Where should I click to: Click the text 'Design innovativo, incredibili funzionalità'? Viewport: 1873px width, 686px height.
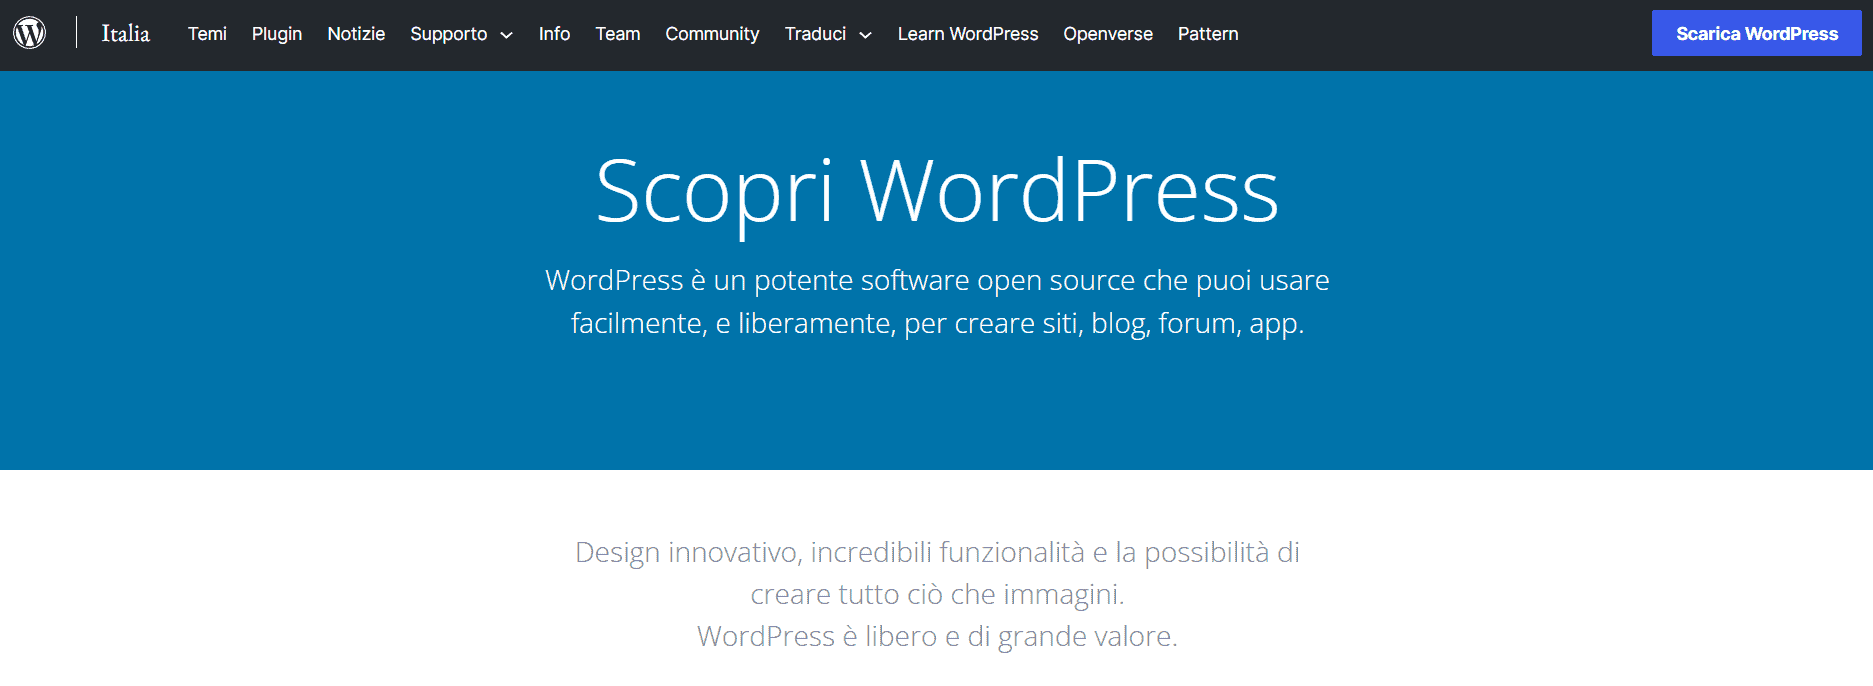point(829,552)
